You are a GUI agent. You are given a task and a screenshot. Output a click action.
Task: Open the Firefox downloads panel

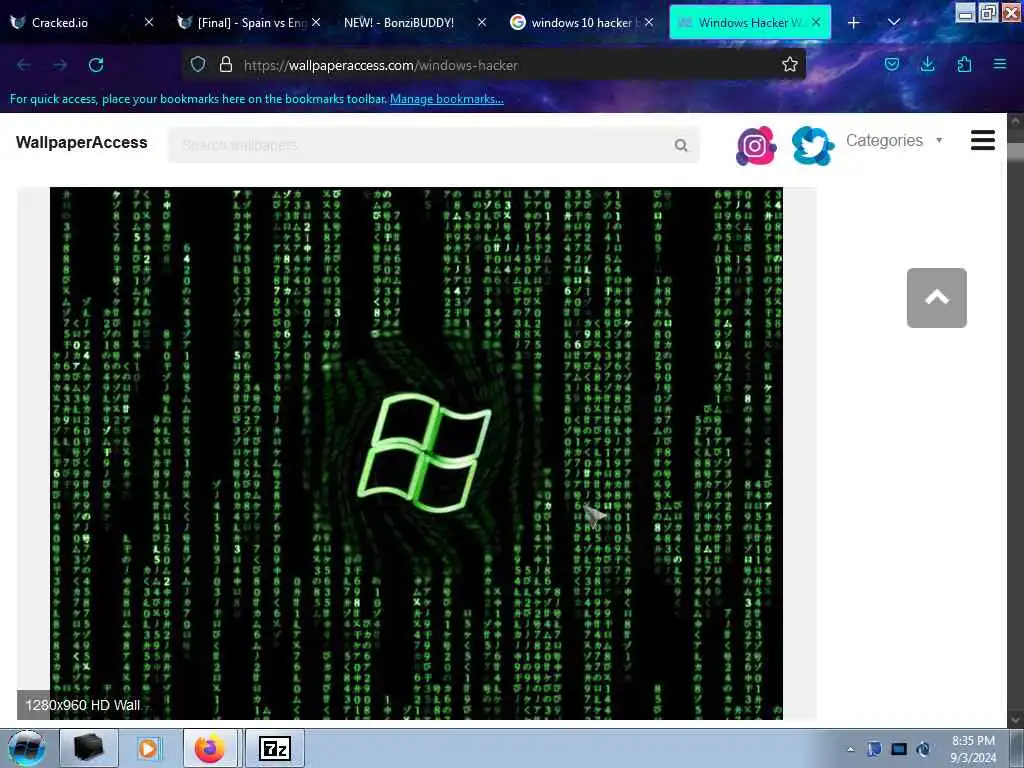click(x=927, y=64)
